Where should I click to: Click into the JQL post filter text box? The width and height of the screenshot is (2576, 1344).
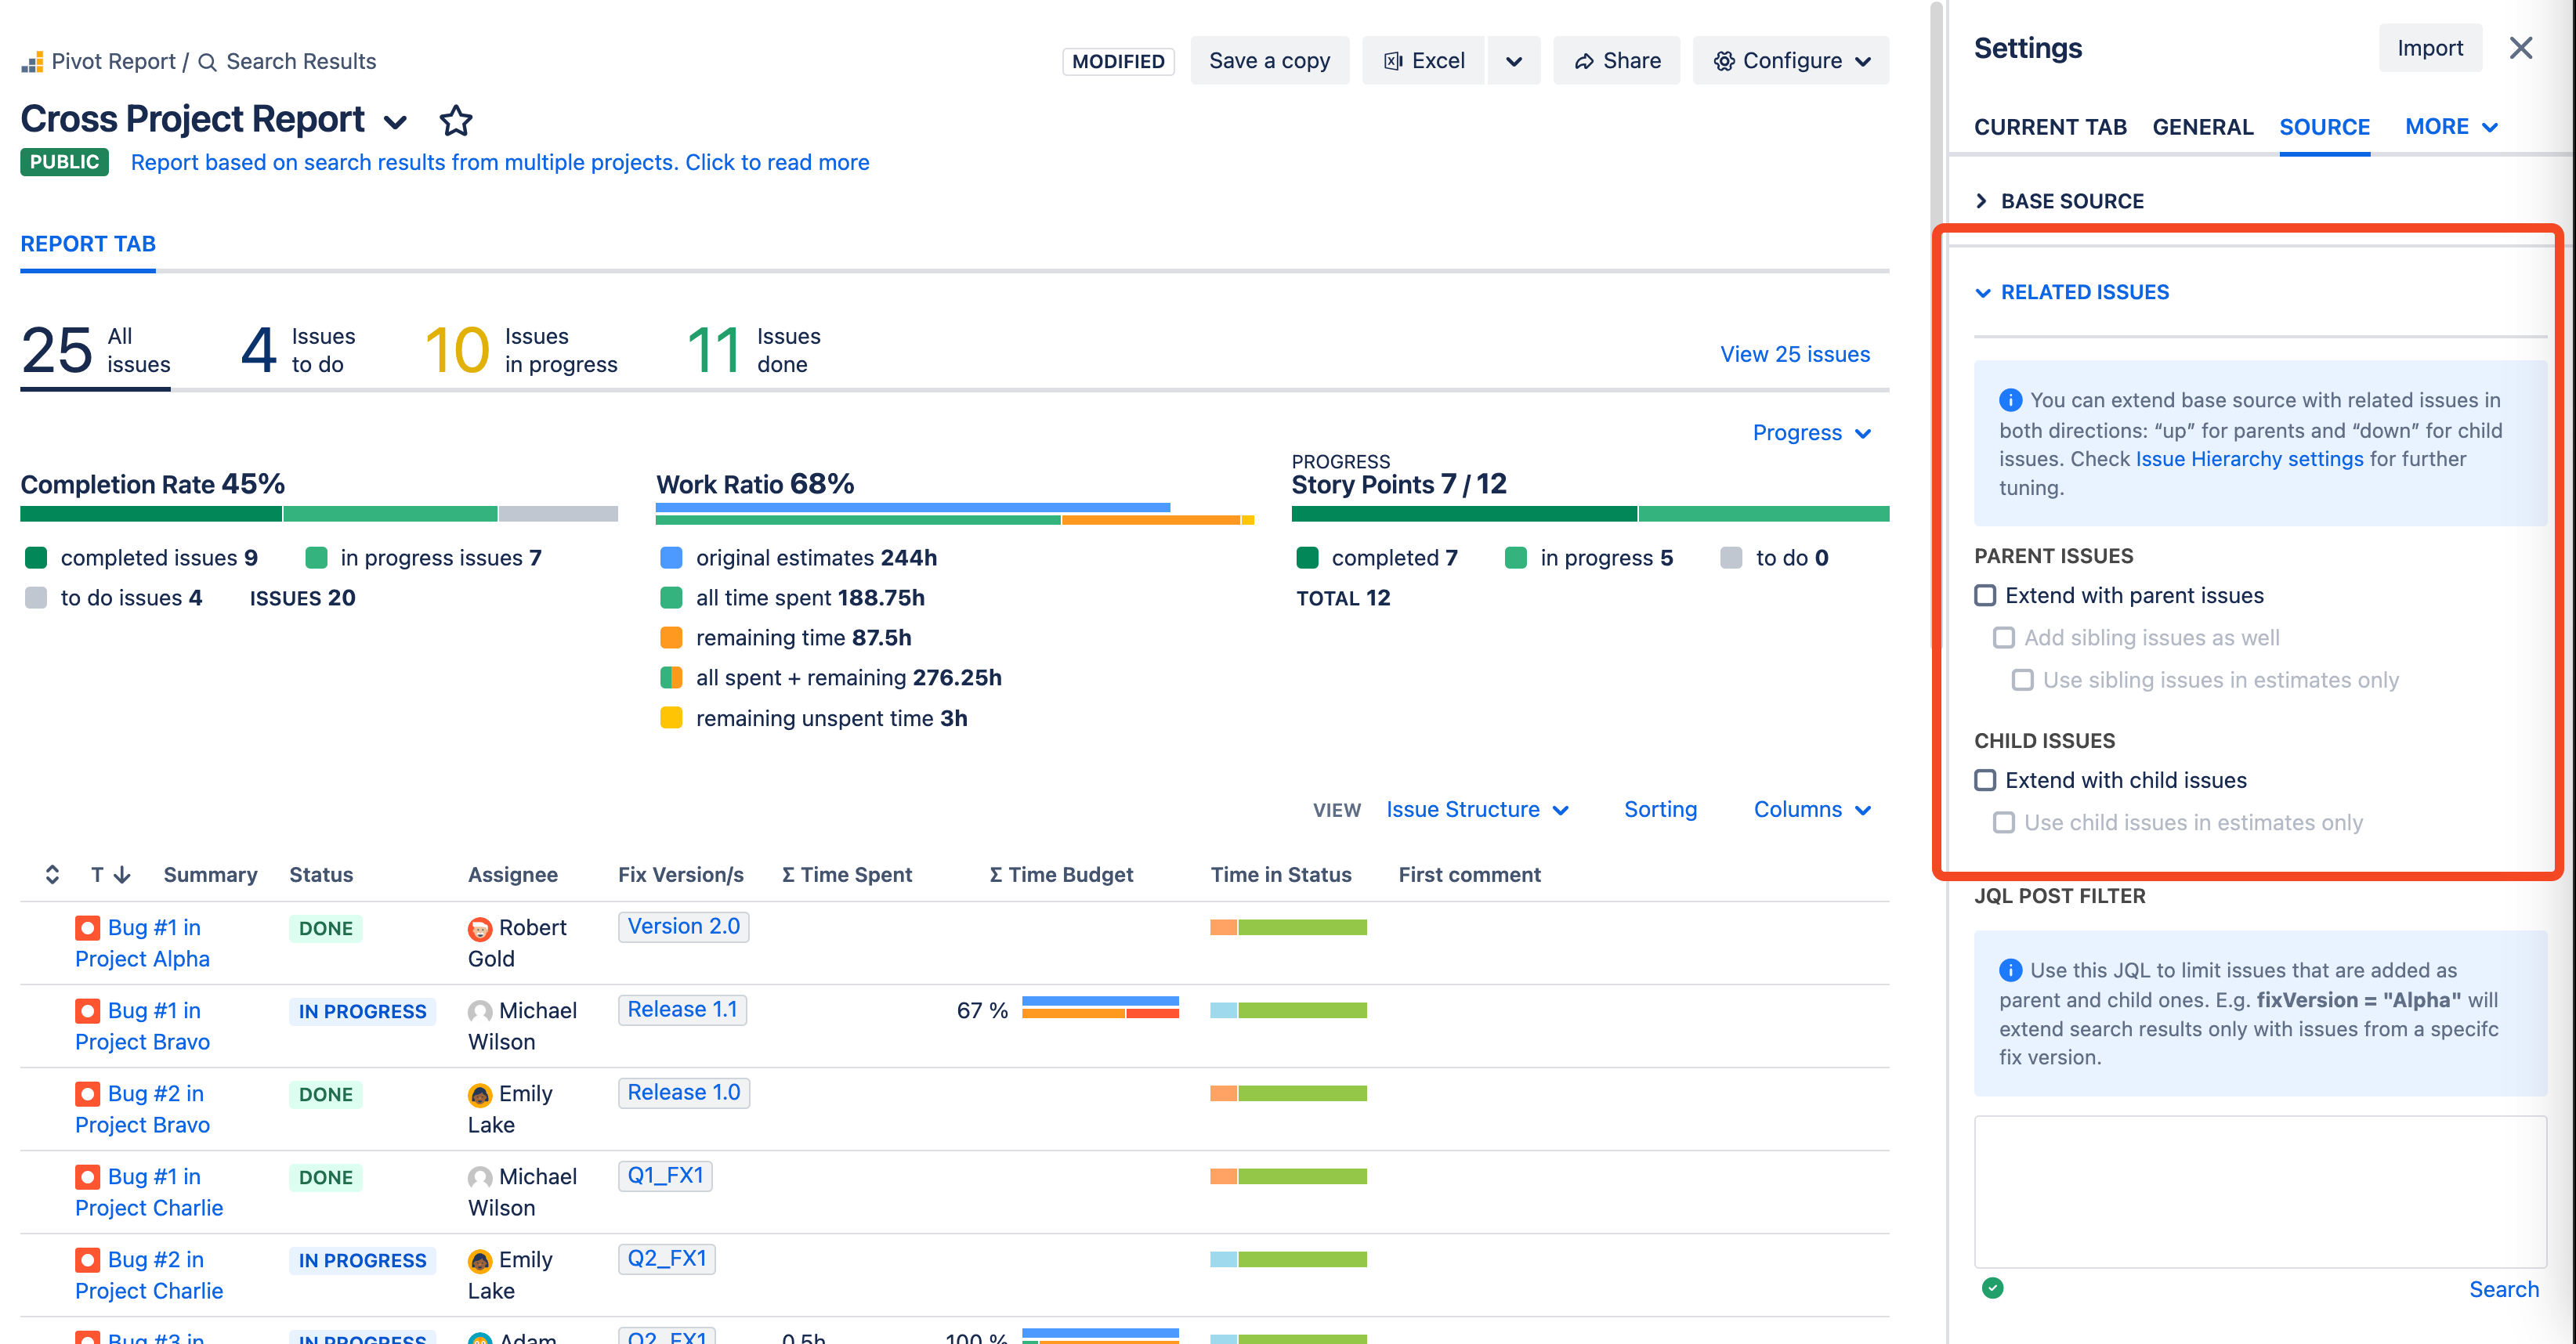(2259, 1191)
